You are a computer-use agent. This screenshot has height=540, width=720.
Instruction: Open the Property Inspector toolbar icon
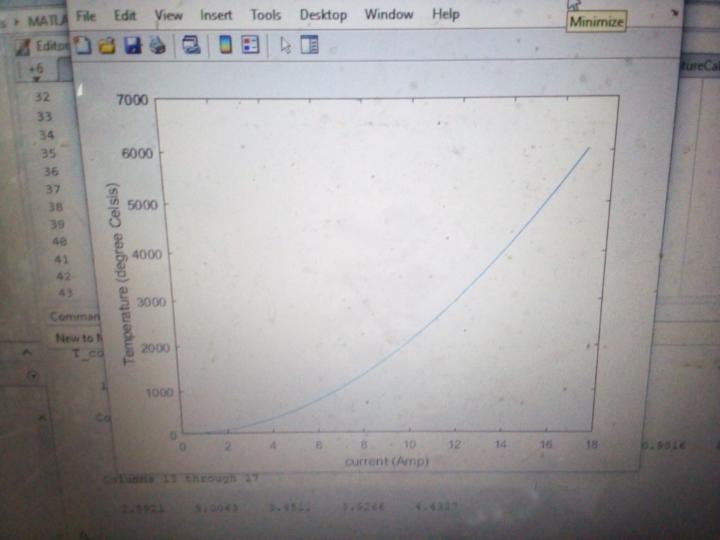[309, 45]
